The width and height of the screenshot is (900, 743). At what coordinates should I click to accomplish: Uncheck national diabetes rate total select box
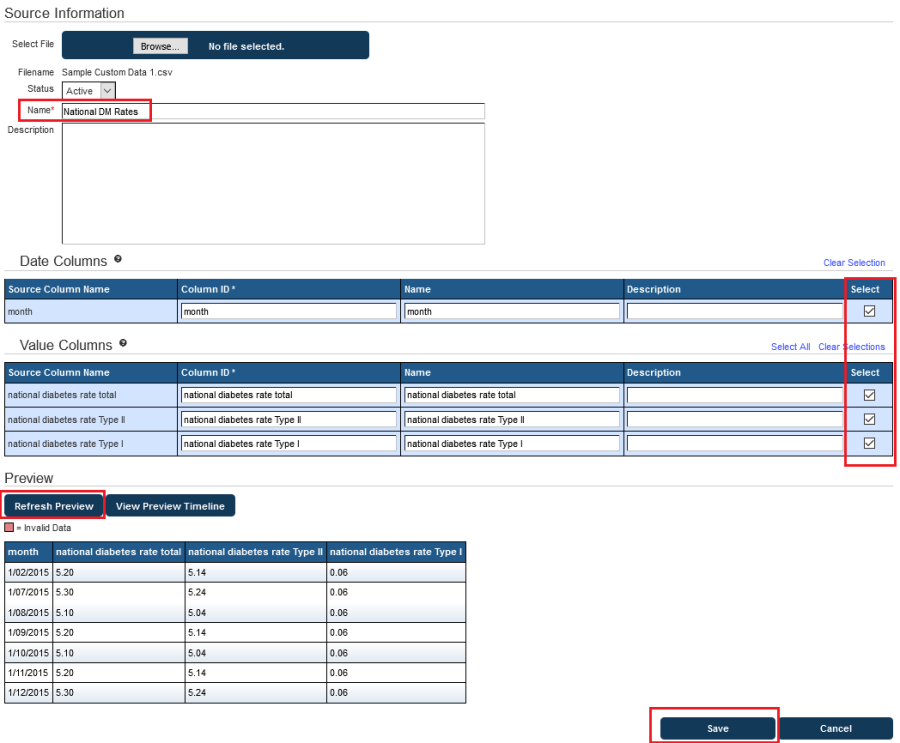[x=869, y=395]
